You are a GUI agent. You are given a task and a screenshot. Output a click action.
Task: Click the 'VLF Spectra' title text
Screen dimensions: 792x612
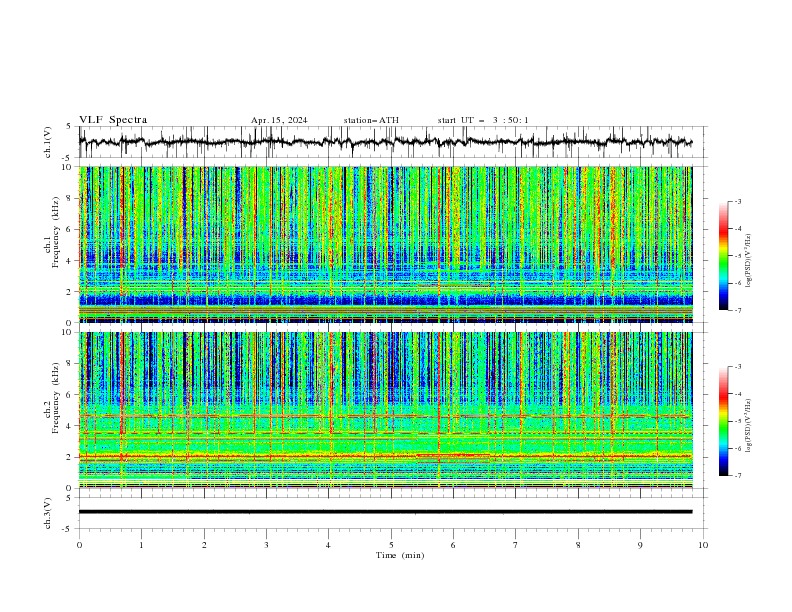[113, 120]
